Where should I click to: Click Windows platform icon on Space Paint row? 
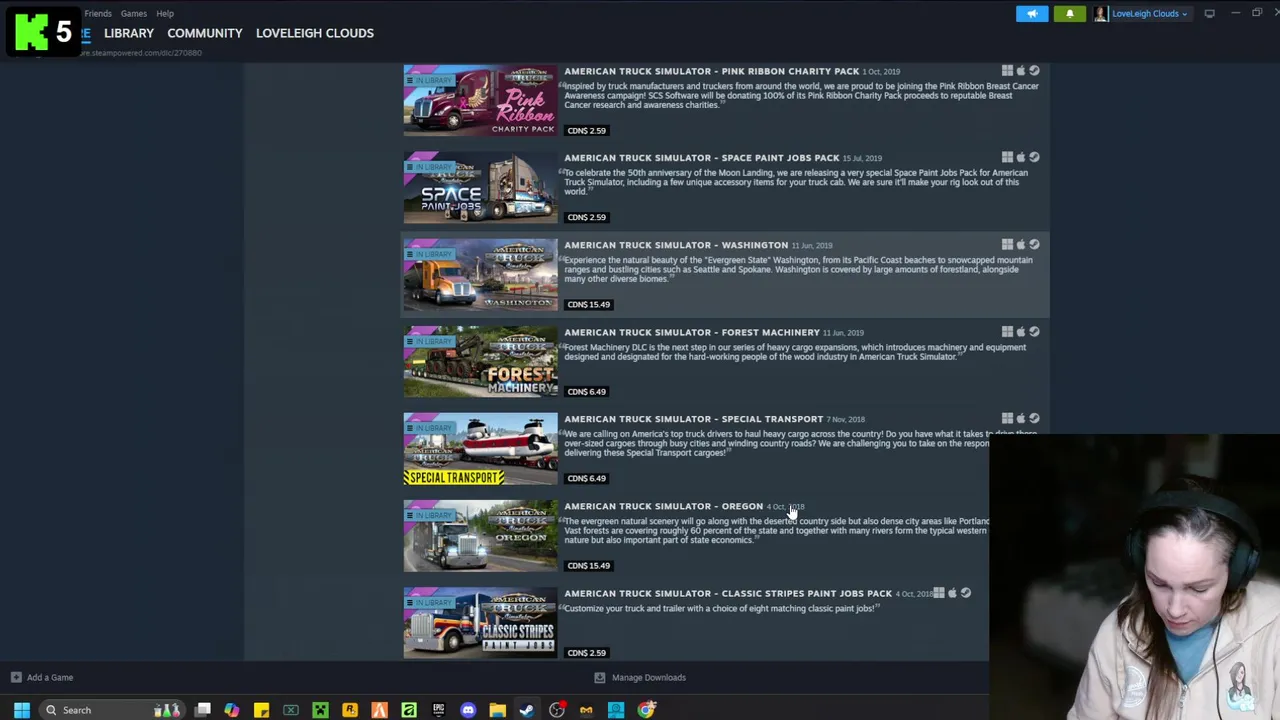point(1007,158)
